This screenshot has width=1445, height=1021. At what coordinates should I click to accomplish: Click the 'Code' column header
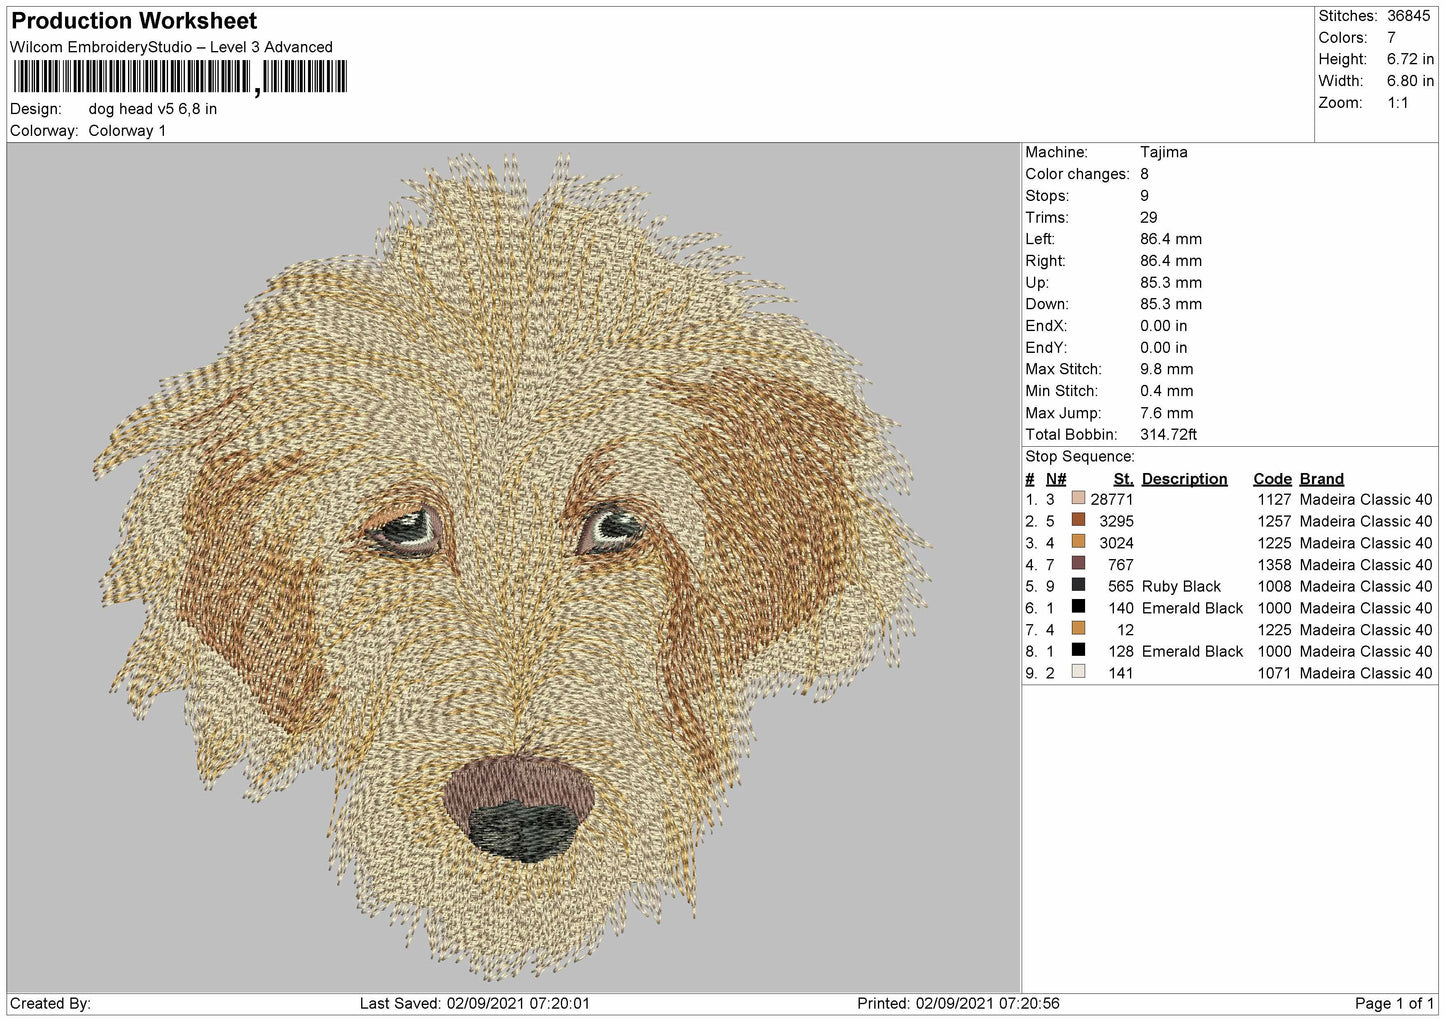[x=1272, y=479]
